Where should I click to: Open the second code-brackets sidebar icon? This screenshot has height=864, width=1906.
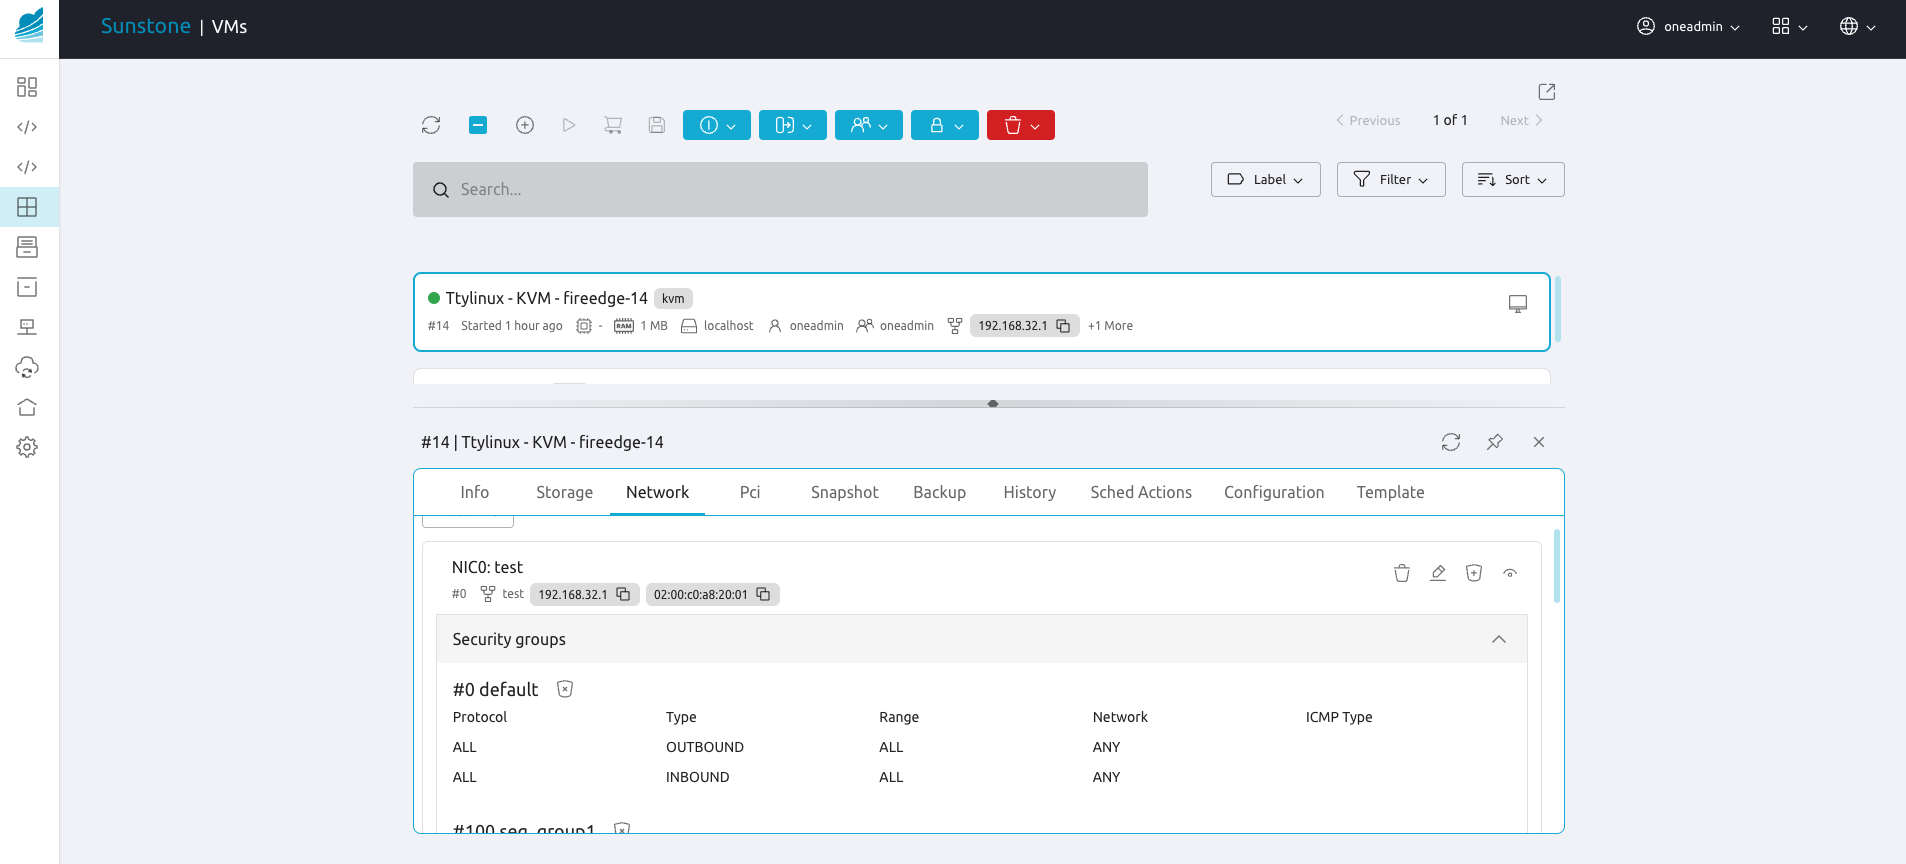pyautogui.click(x=27, y=167)
